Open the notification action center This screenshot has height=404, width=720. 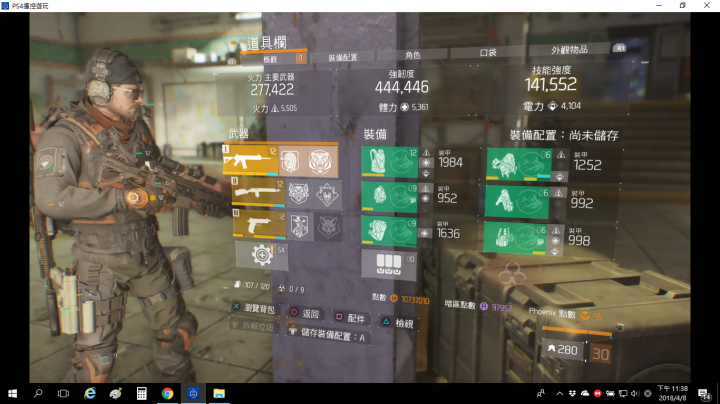[x=703, y=393]
